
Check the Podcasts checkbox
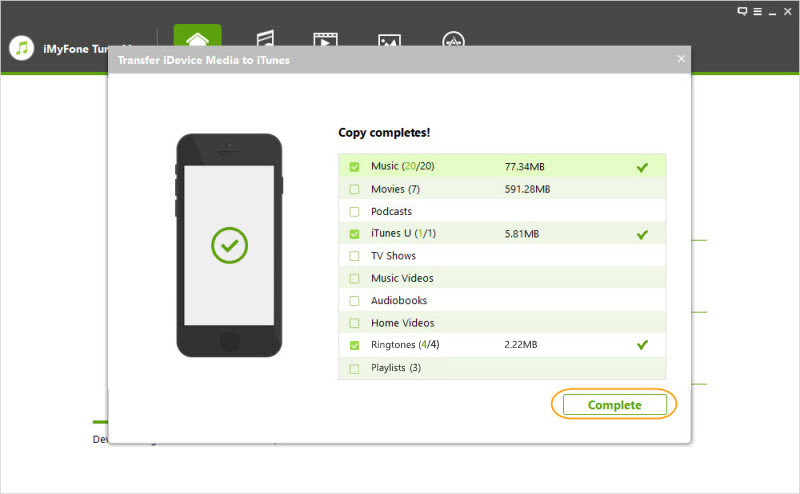(x=354, y=211)
